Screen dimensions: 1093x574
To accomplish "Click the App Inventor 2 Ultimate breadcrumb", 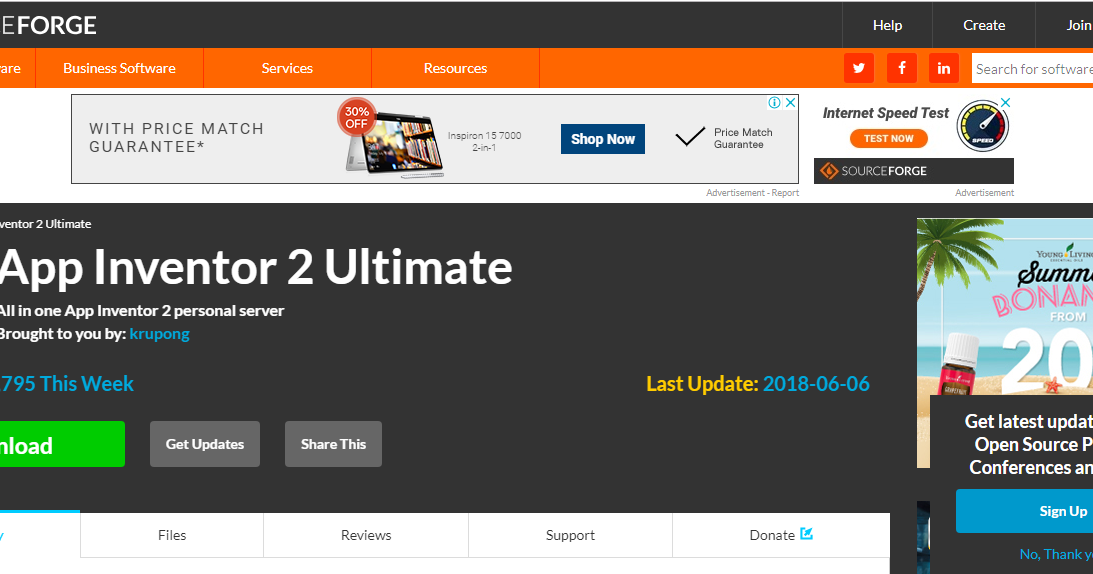I will tap(45, 224).
